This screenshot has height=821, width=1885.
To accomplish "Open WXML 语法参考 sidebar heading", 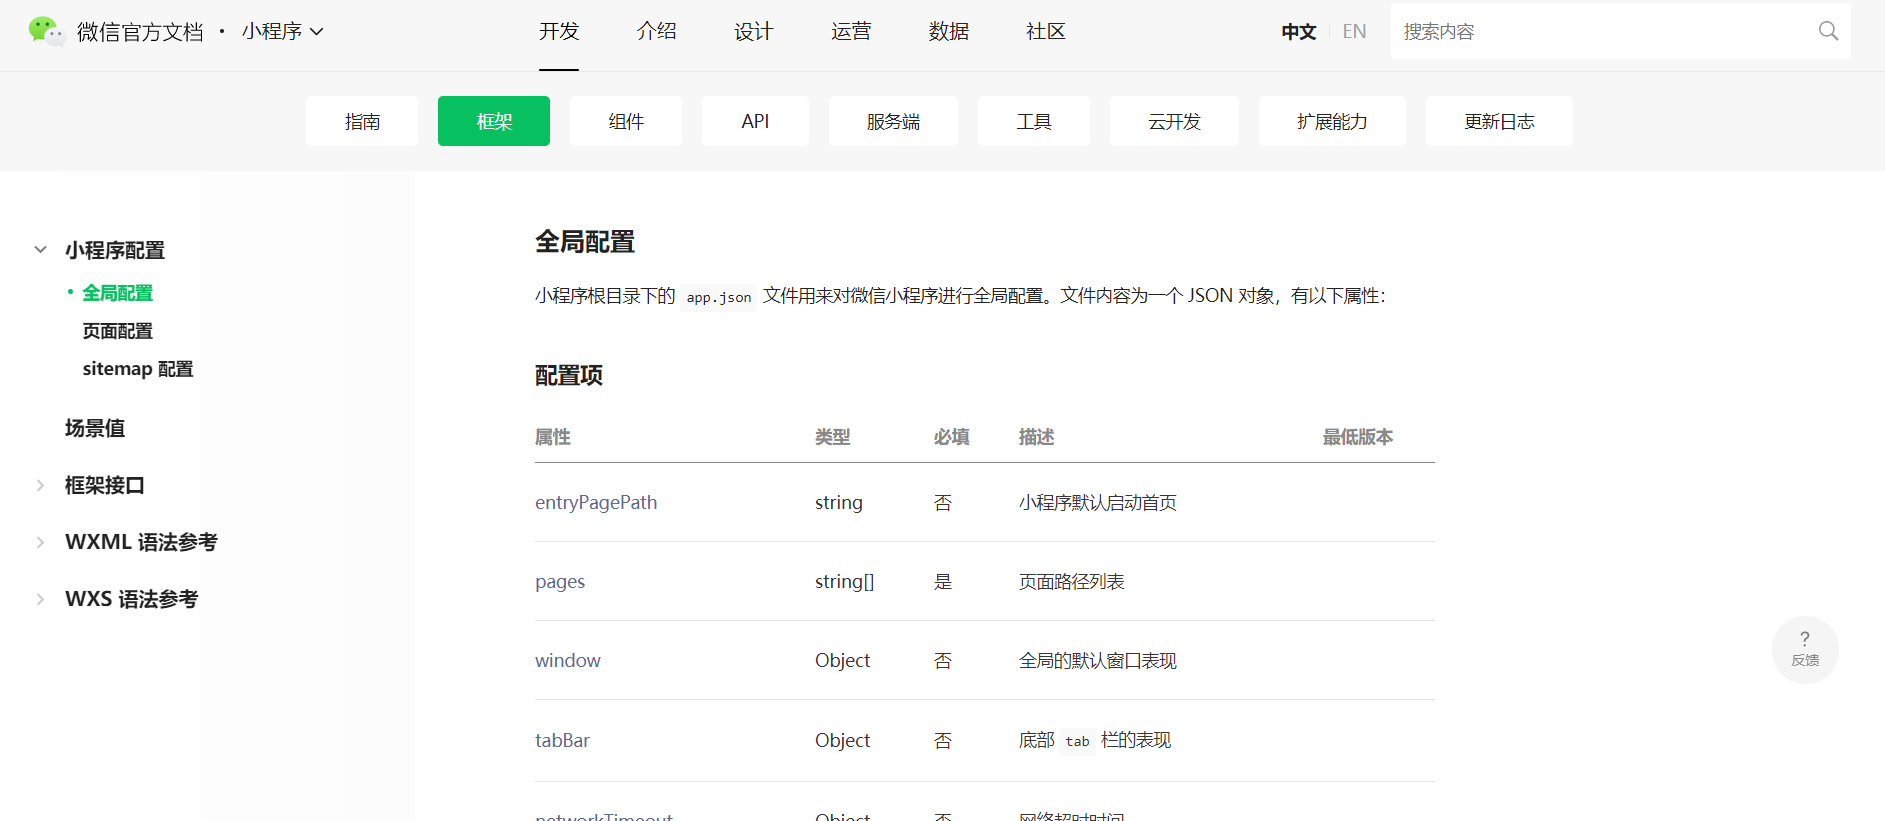I will [141, 542].
